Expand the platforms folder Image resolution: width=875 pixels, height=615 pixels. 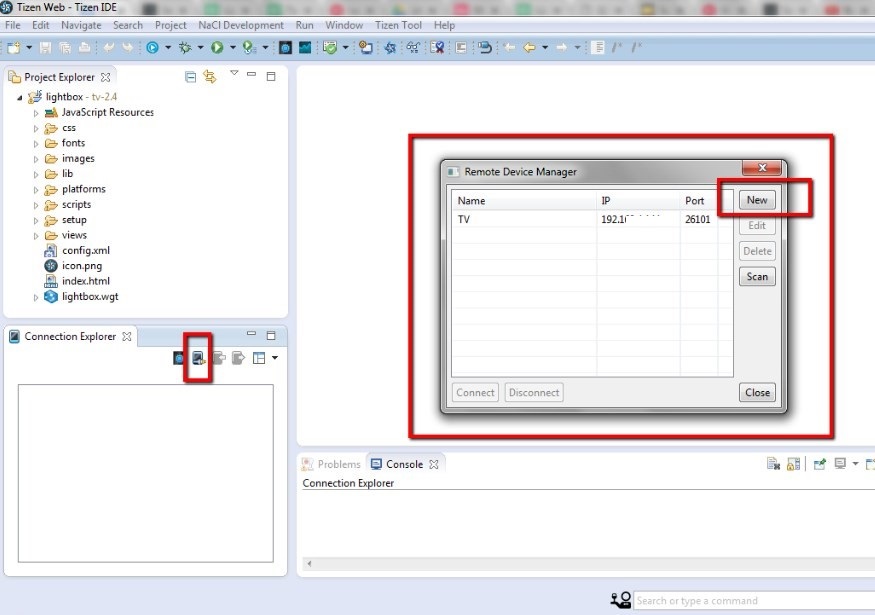(36, 190)
